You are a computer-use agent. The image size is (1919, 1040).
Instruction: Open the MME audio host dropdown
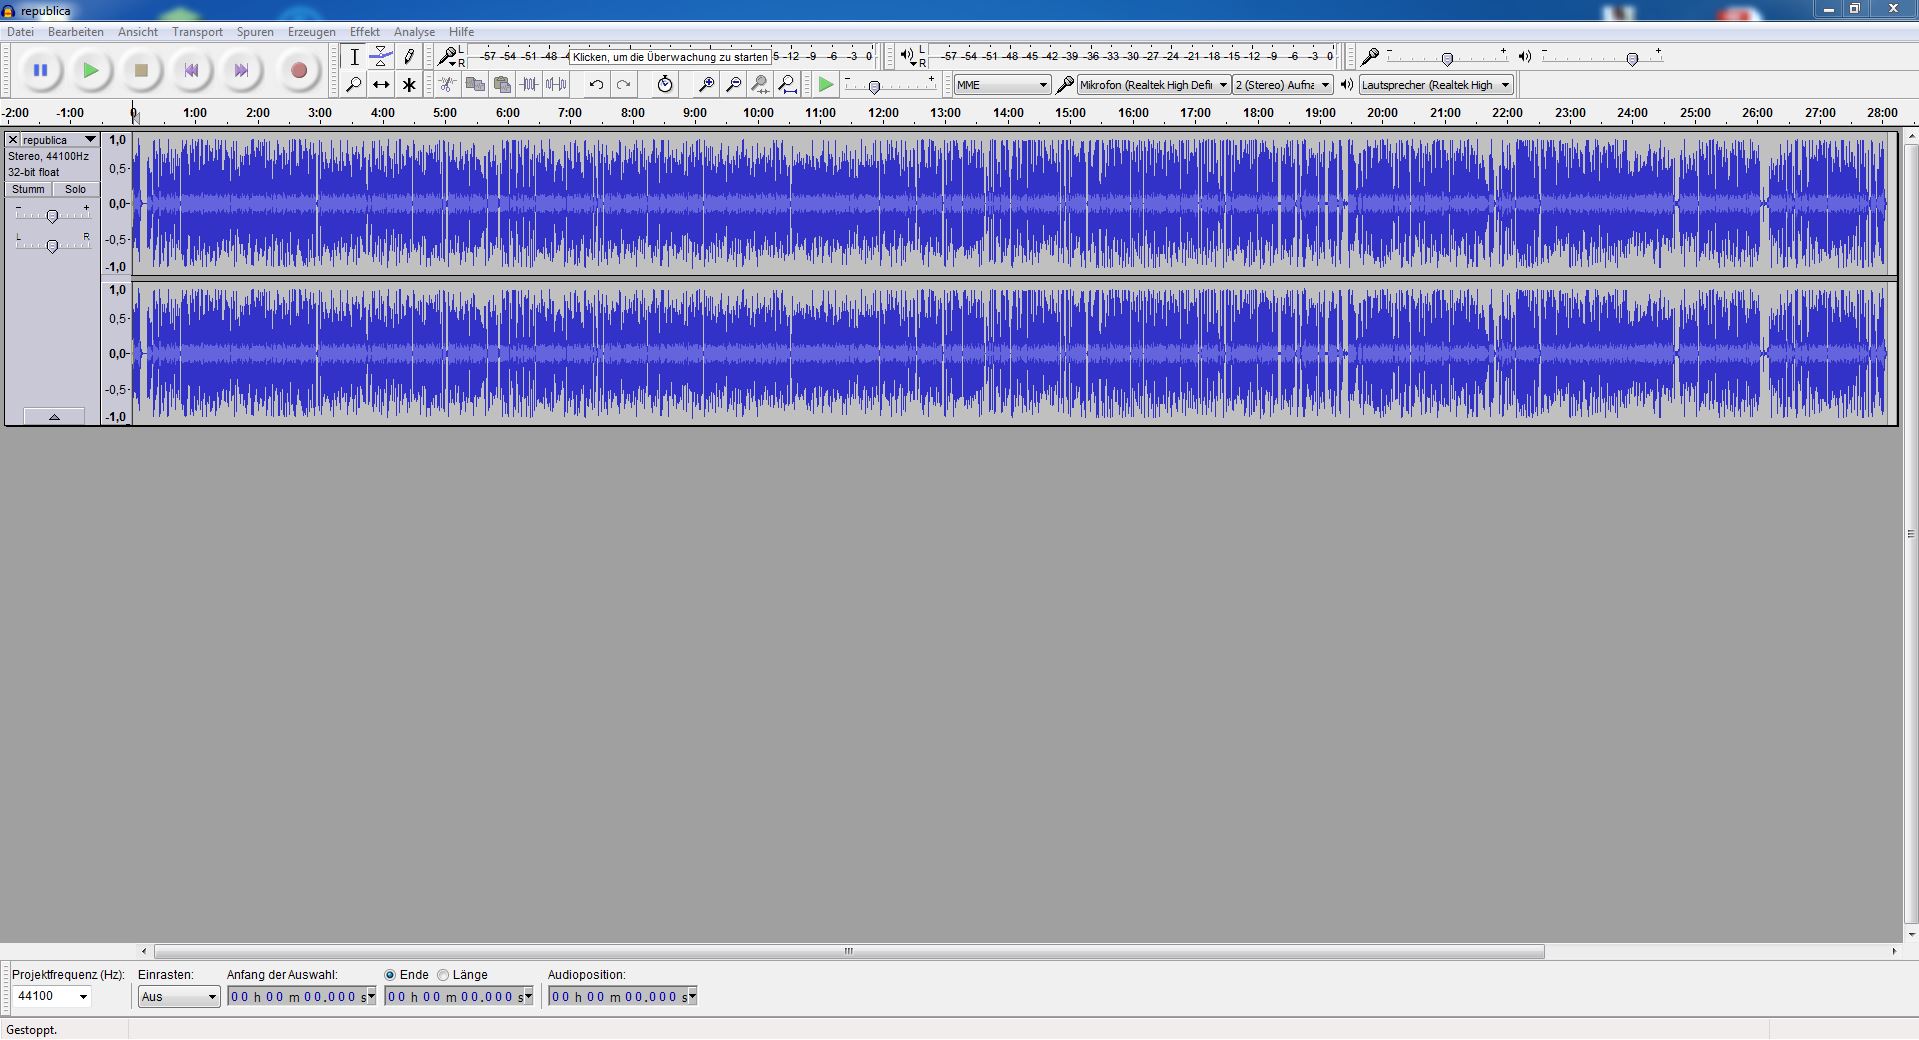1002,85
